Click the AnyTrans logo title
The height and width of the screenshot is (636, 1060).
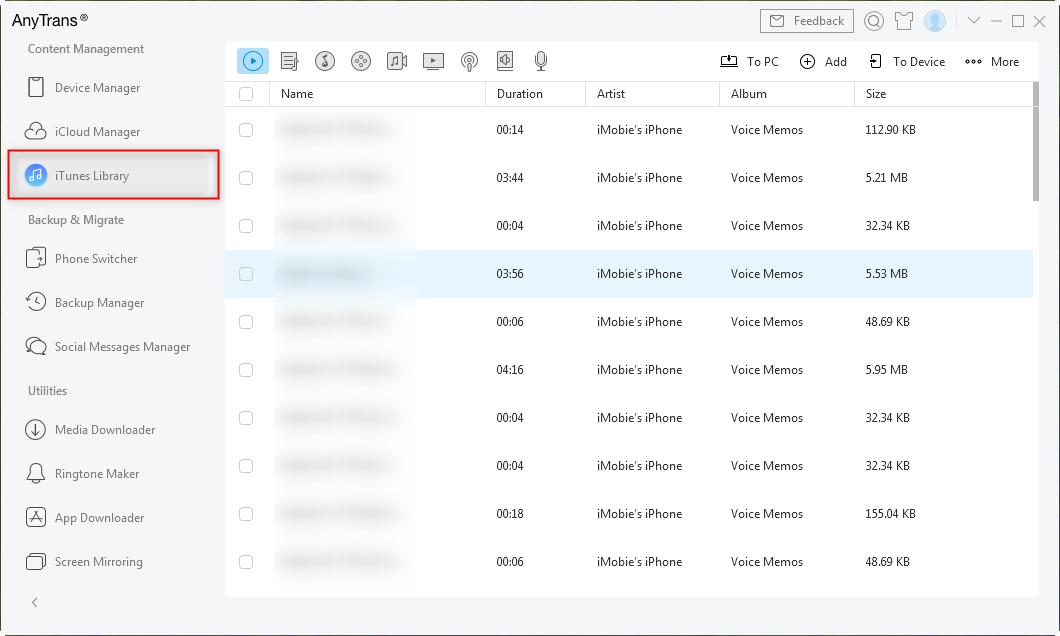[x=49, y=20]
